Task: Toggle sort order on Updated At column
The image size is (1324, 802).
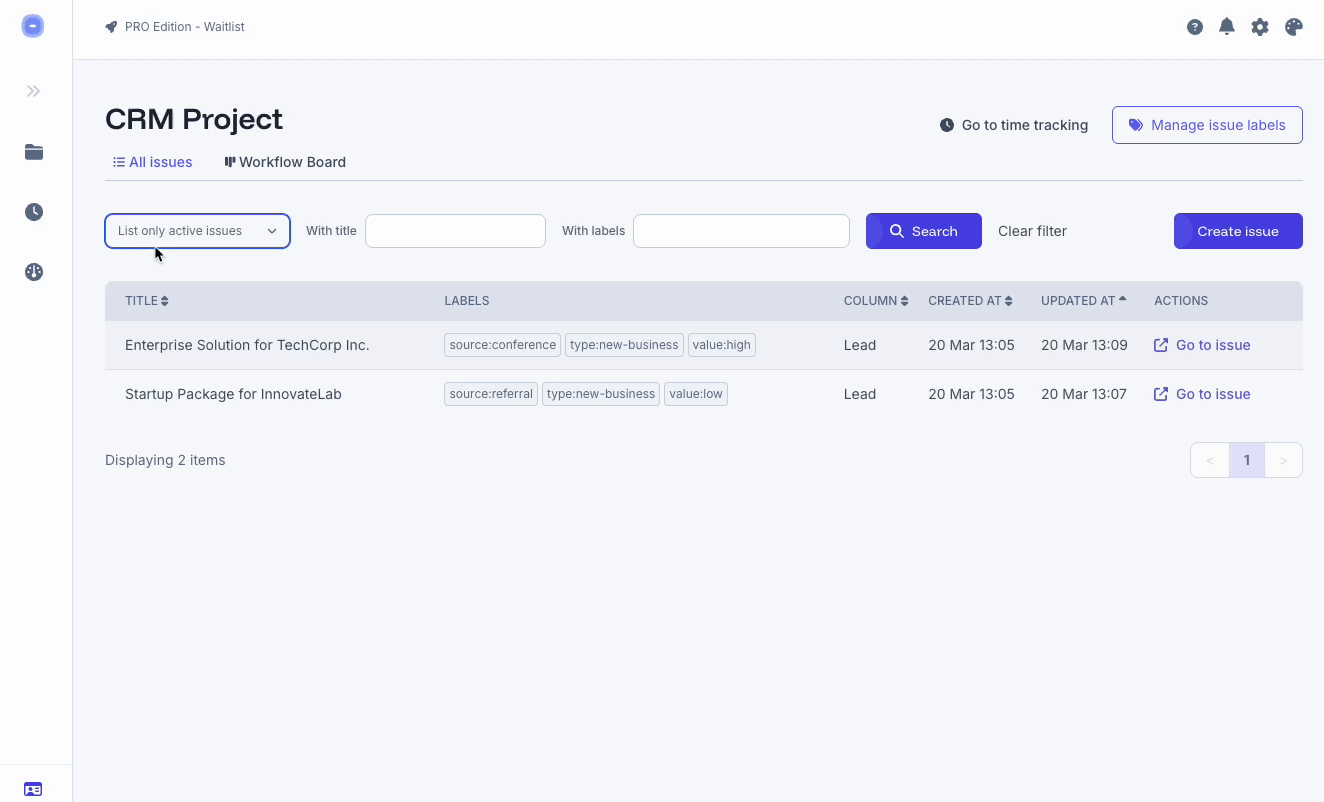Action: pos(1083,301)
